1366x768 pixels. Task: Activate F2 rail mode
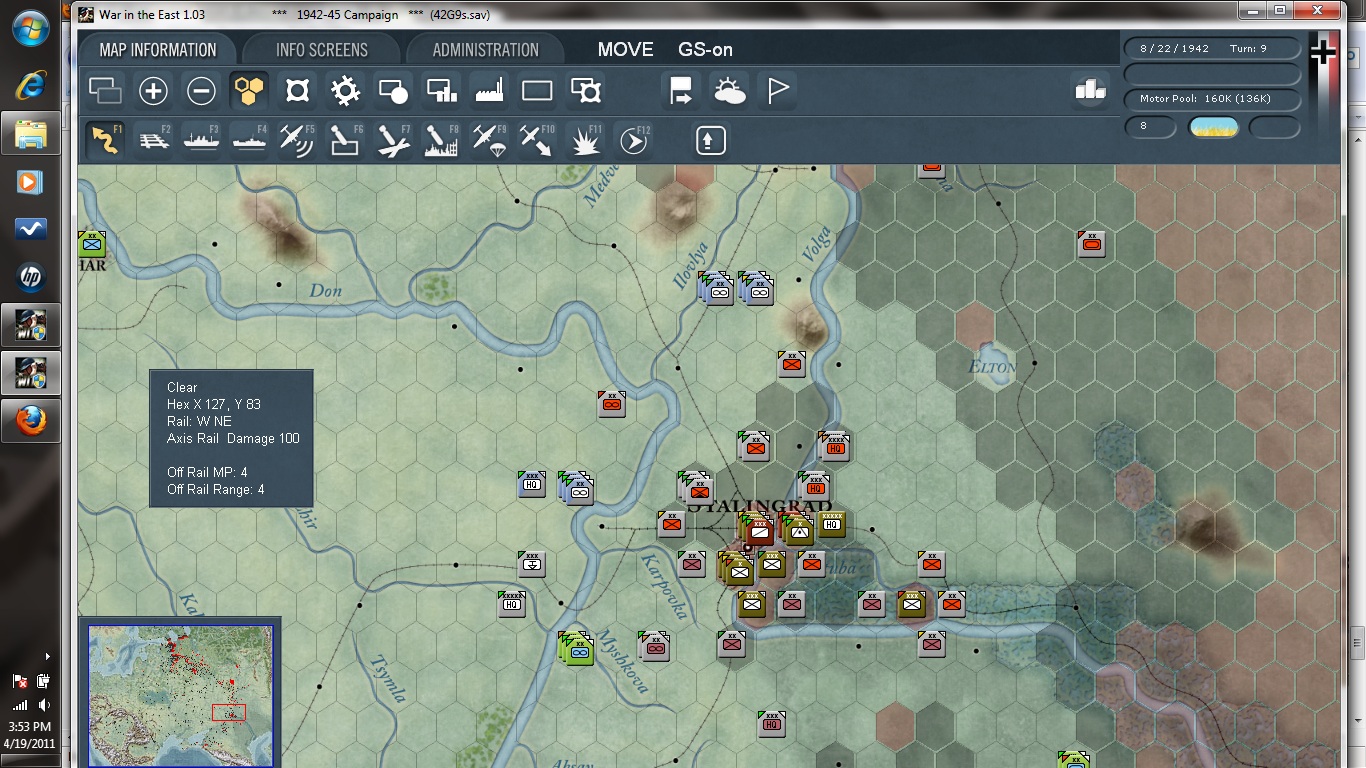coord(153,140)
